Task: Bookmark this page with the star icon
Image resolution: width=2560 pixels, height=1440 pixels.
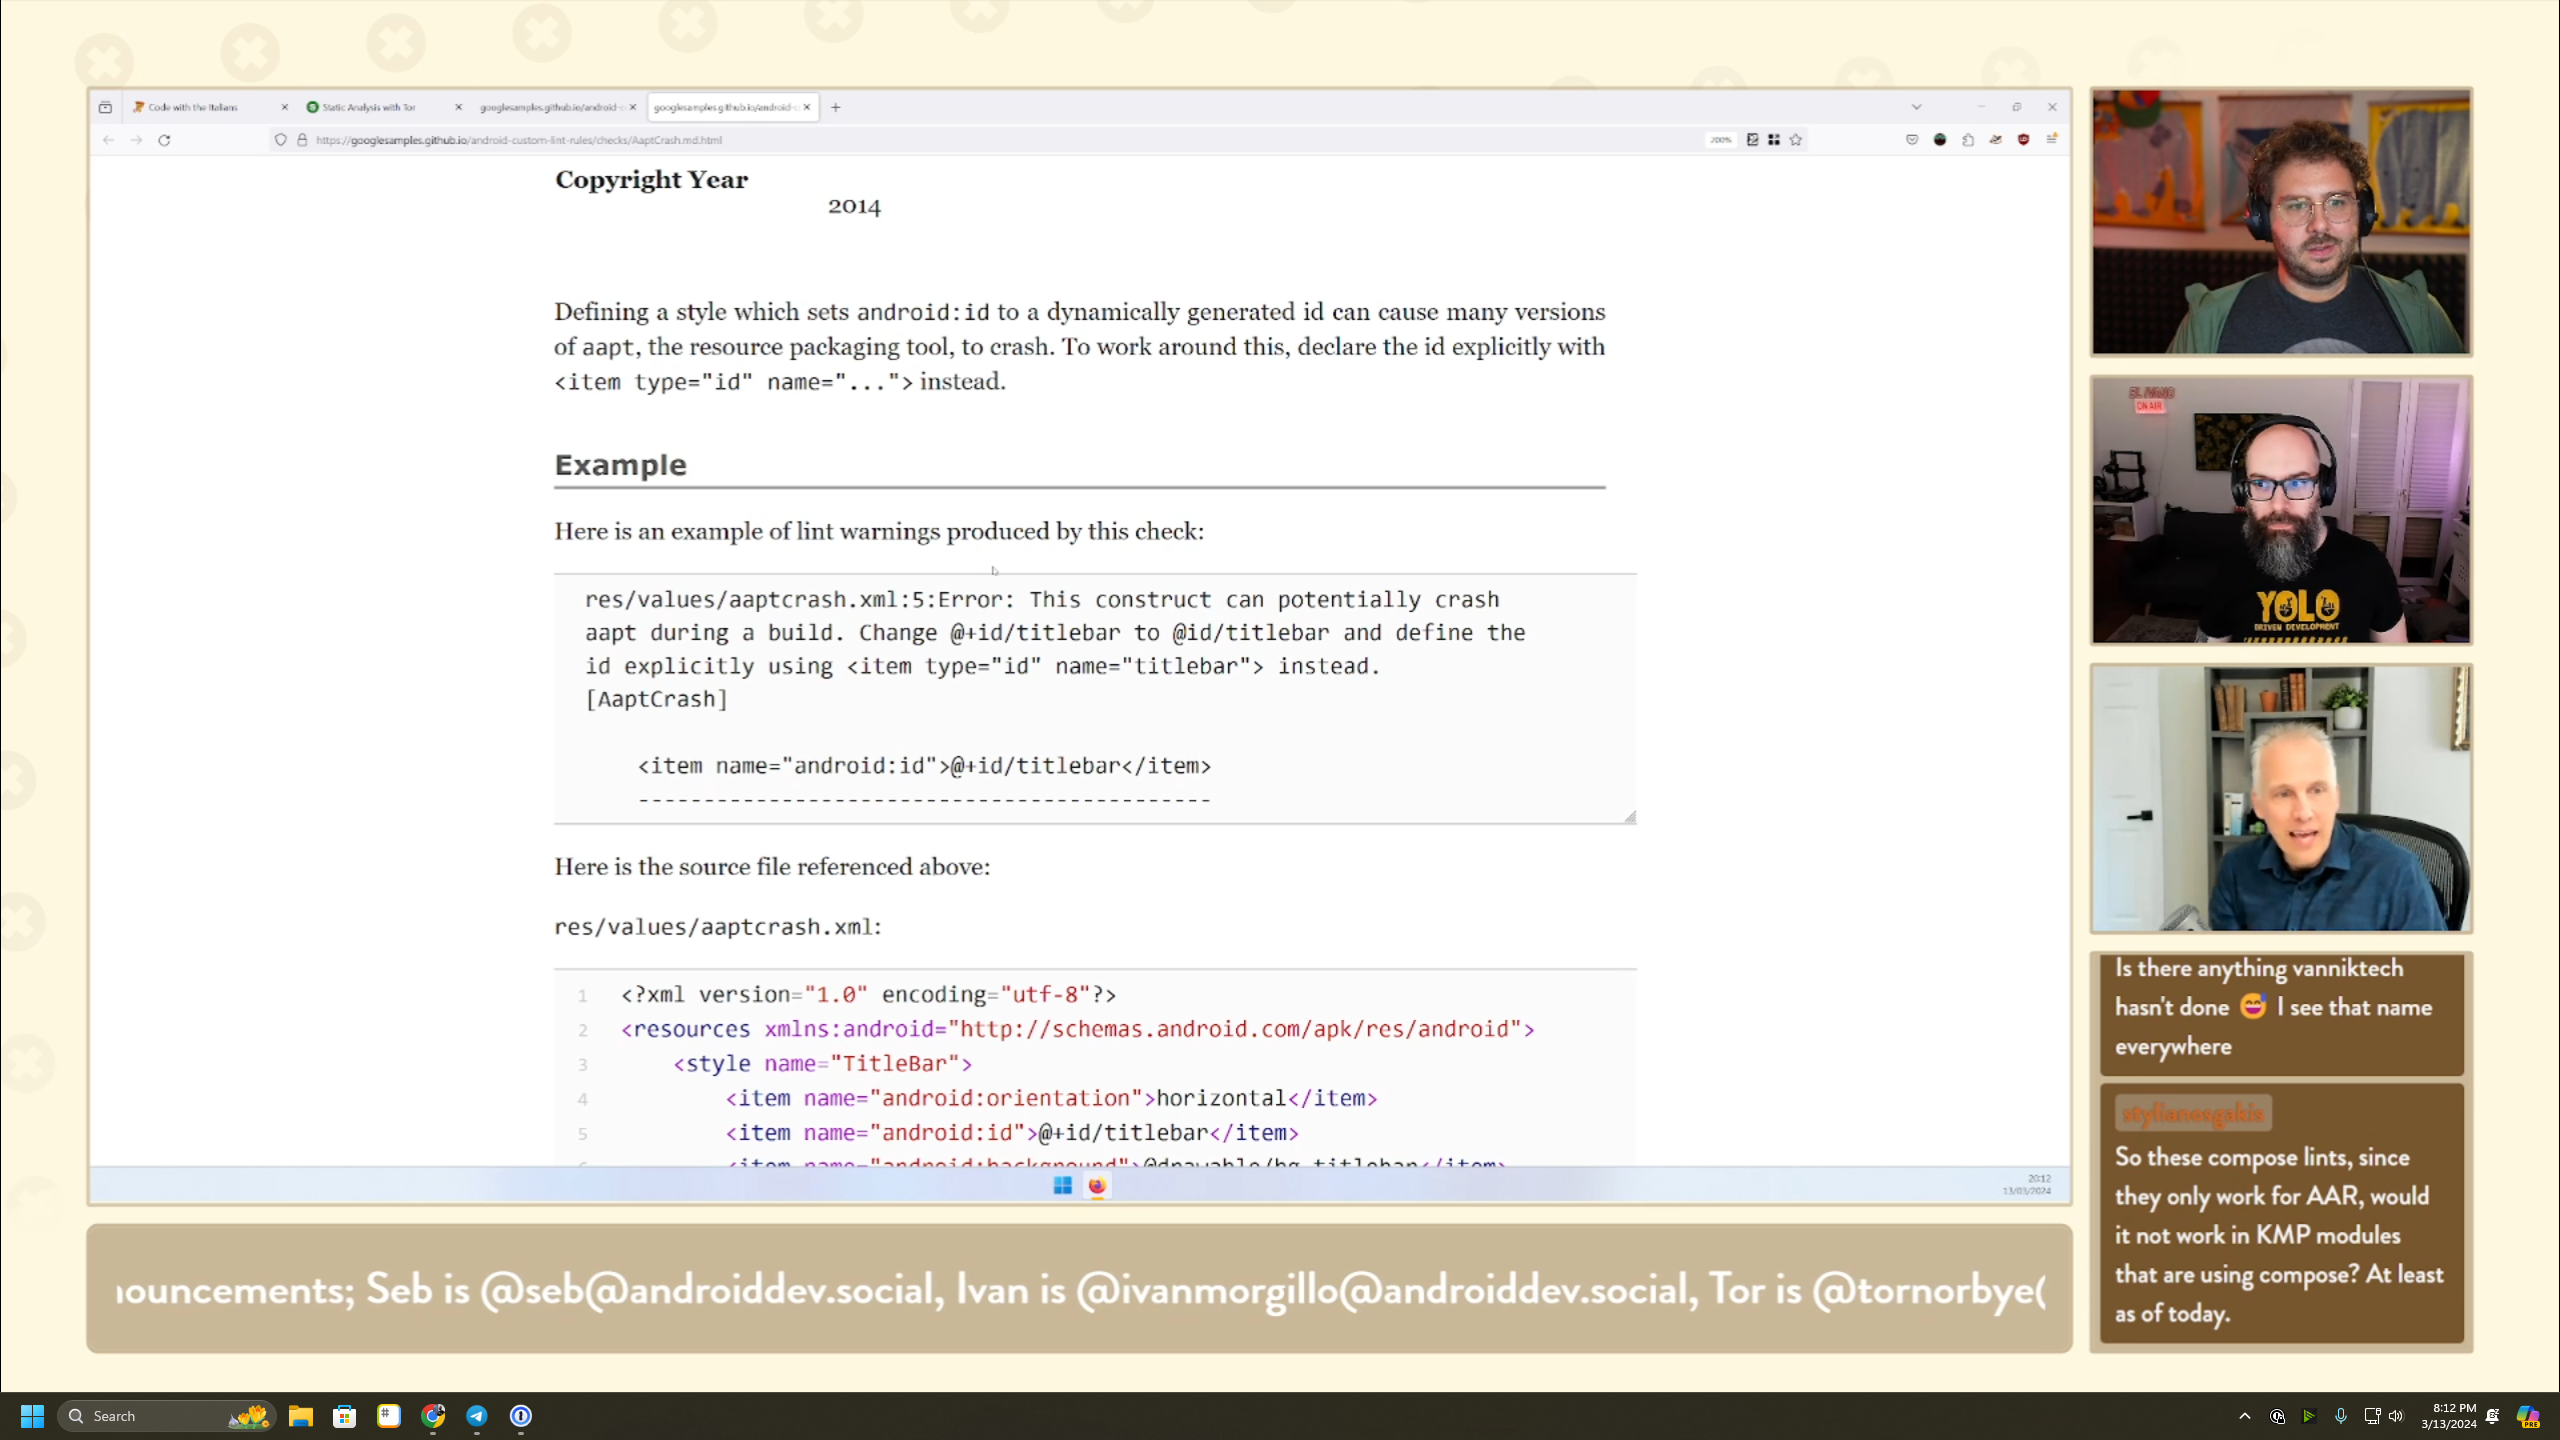Action: point(1796,140)
